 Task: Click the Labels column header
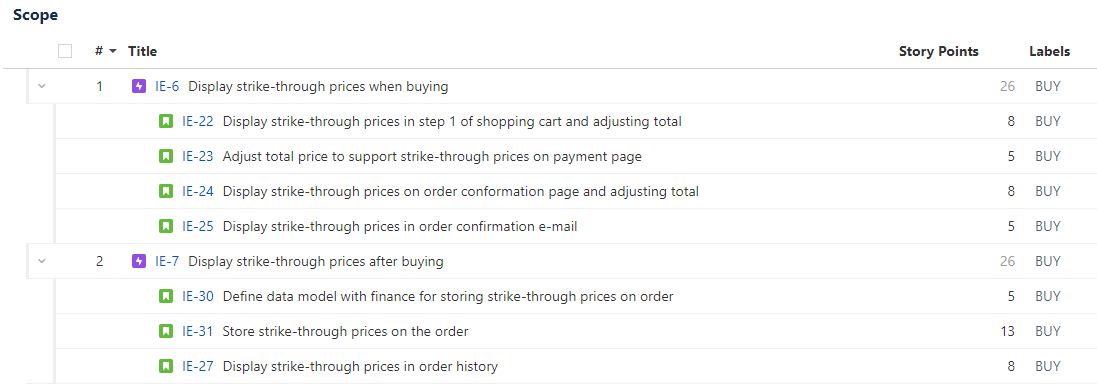coord(1049,51)
